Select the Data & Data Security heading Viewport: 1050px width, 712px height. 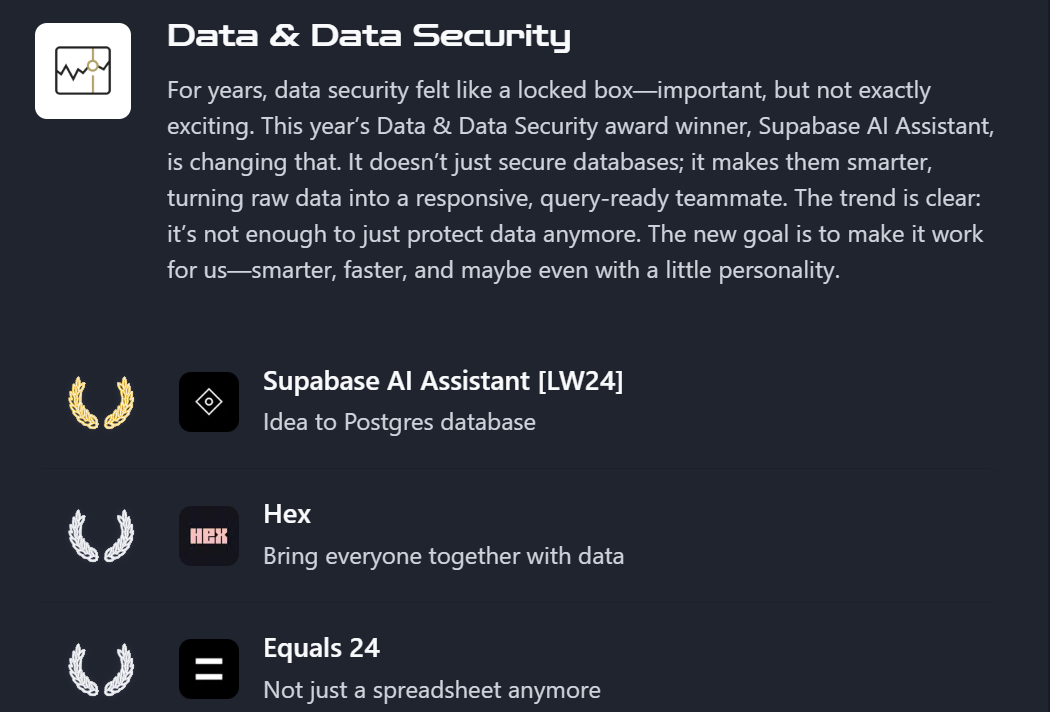[369, 36]
